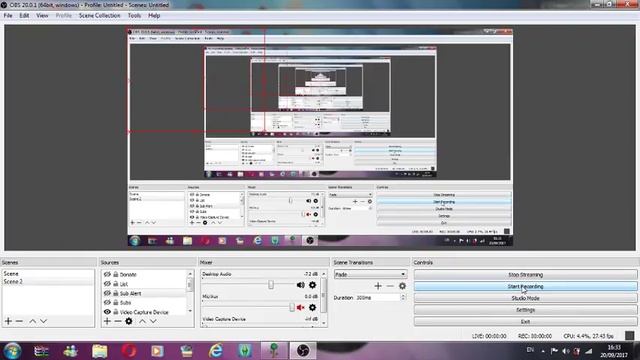The height and width of the screenshot is (360, 640).
Task: Click the Mixer scroll up arrow
Action: tap(324, 273)
